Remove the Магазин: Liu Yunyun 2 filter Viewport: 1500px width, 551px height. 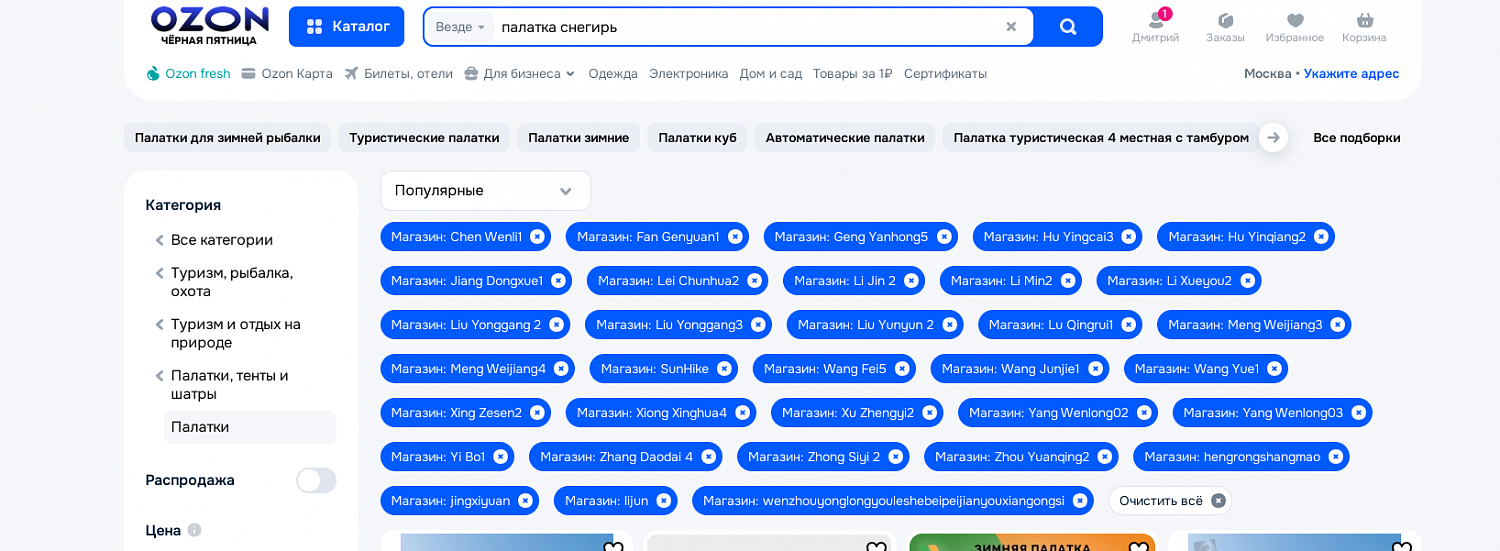pos(949,325)
